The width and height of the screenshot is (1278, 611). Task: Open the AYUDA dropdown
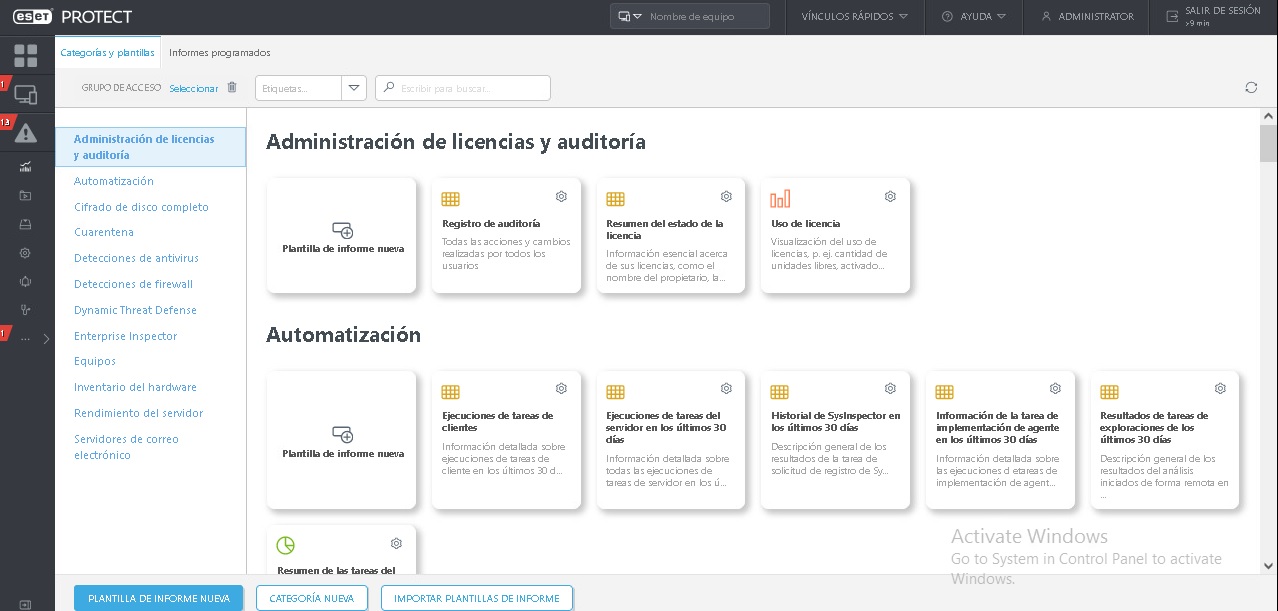pyautogui.click(x=973, y=16)
